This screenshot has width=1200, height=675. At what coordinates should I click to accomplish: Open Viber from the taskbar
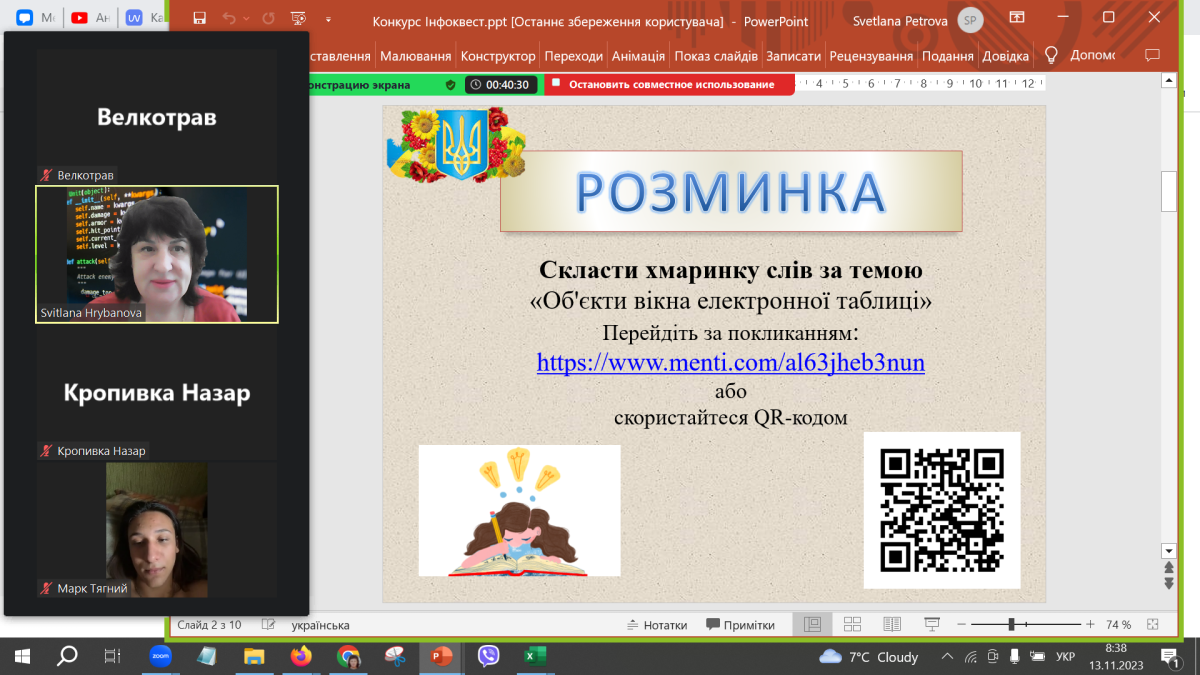pos(488,656)
